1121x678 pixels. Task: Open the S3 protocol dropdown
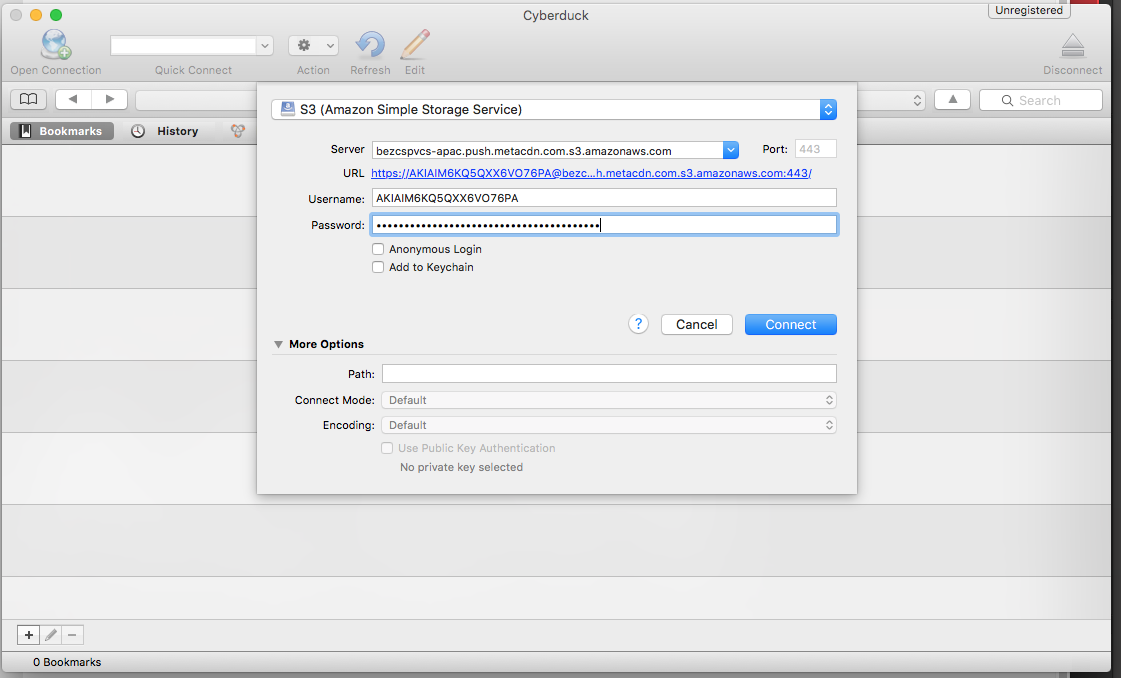pyautogui.click(x=554, y=109)
